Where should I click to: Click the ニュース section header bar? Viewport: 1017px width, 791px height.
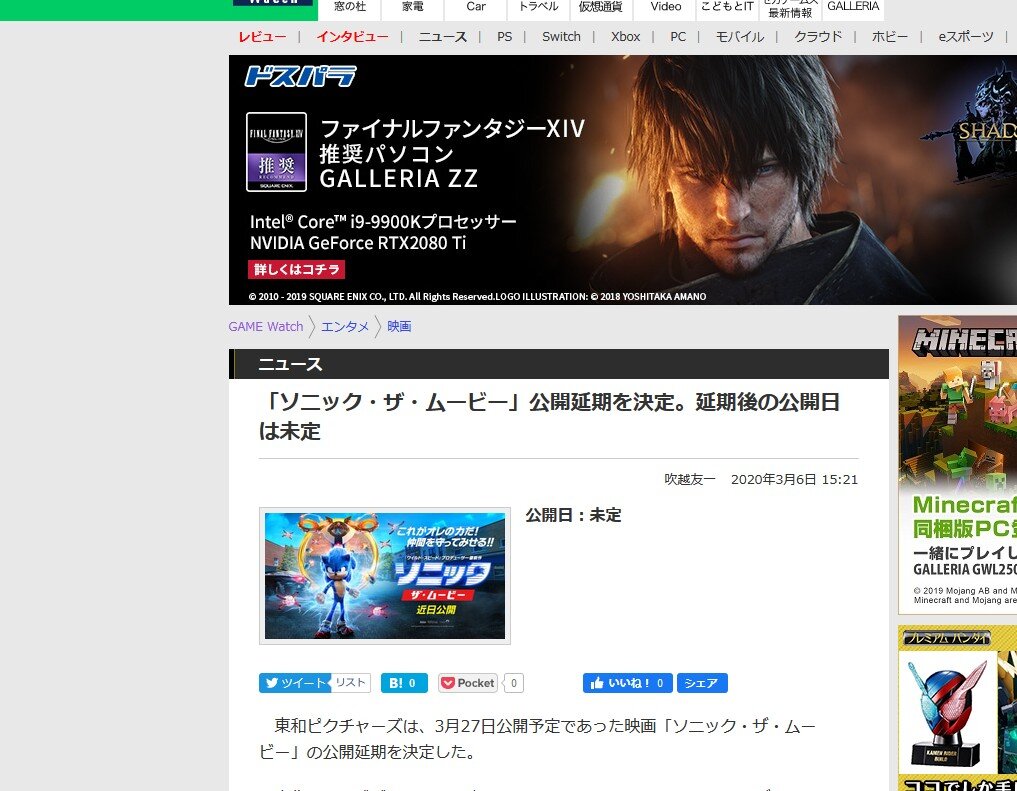point(558,364)
